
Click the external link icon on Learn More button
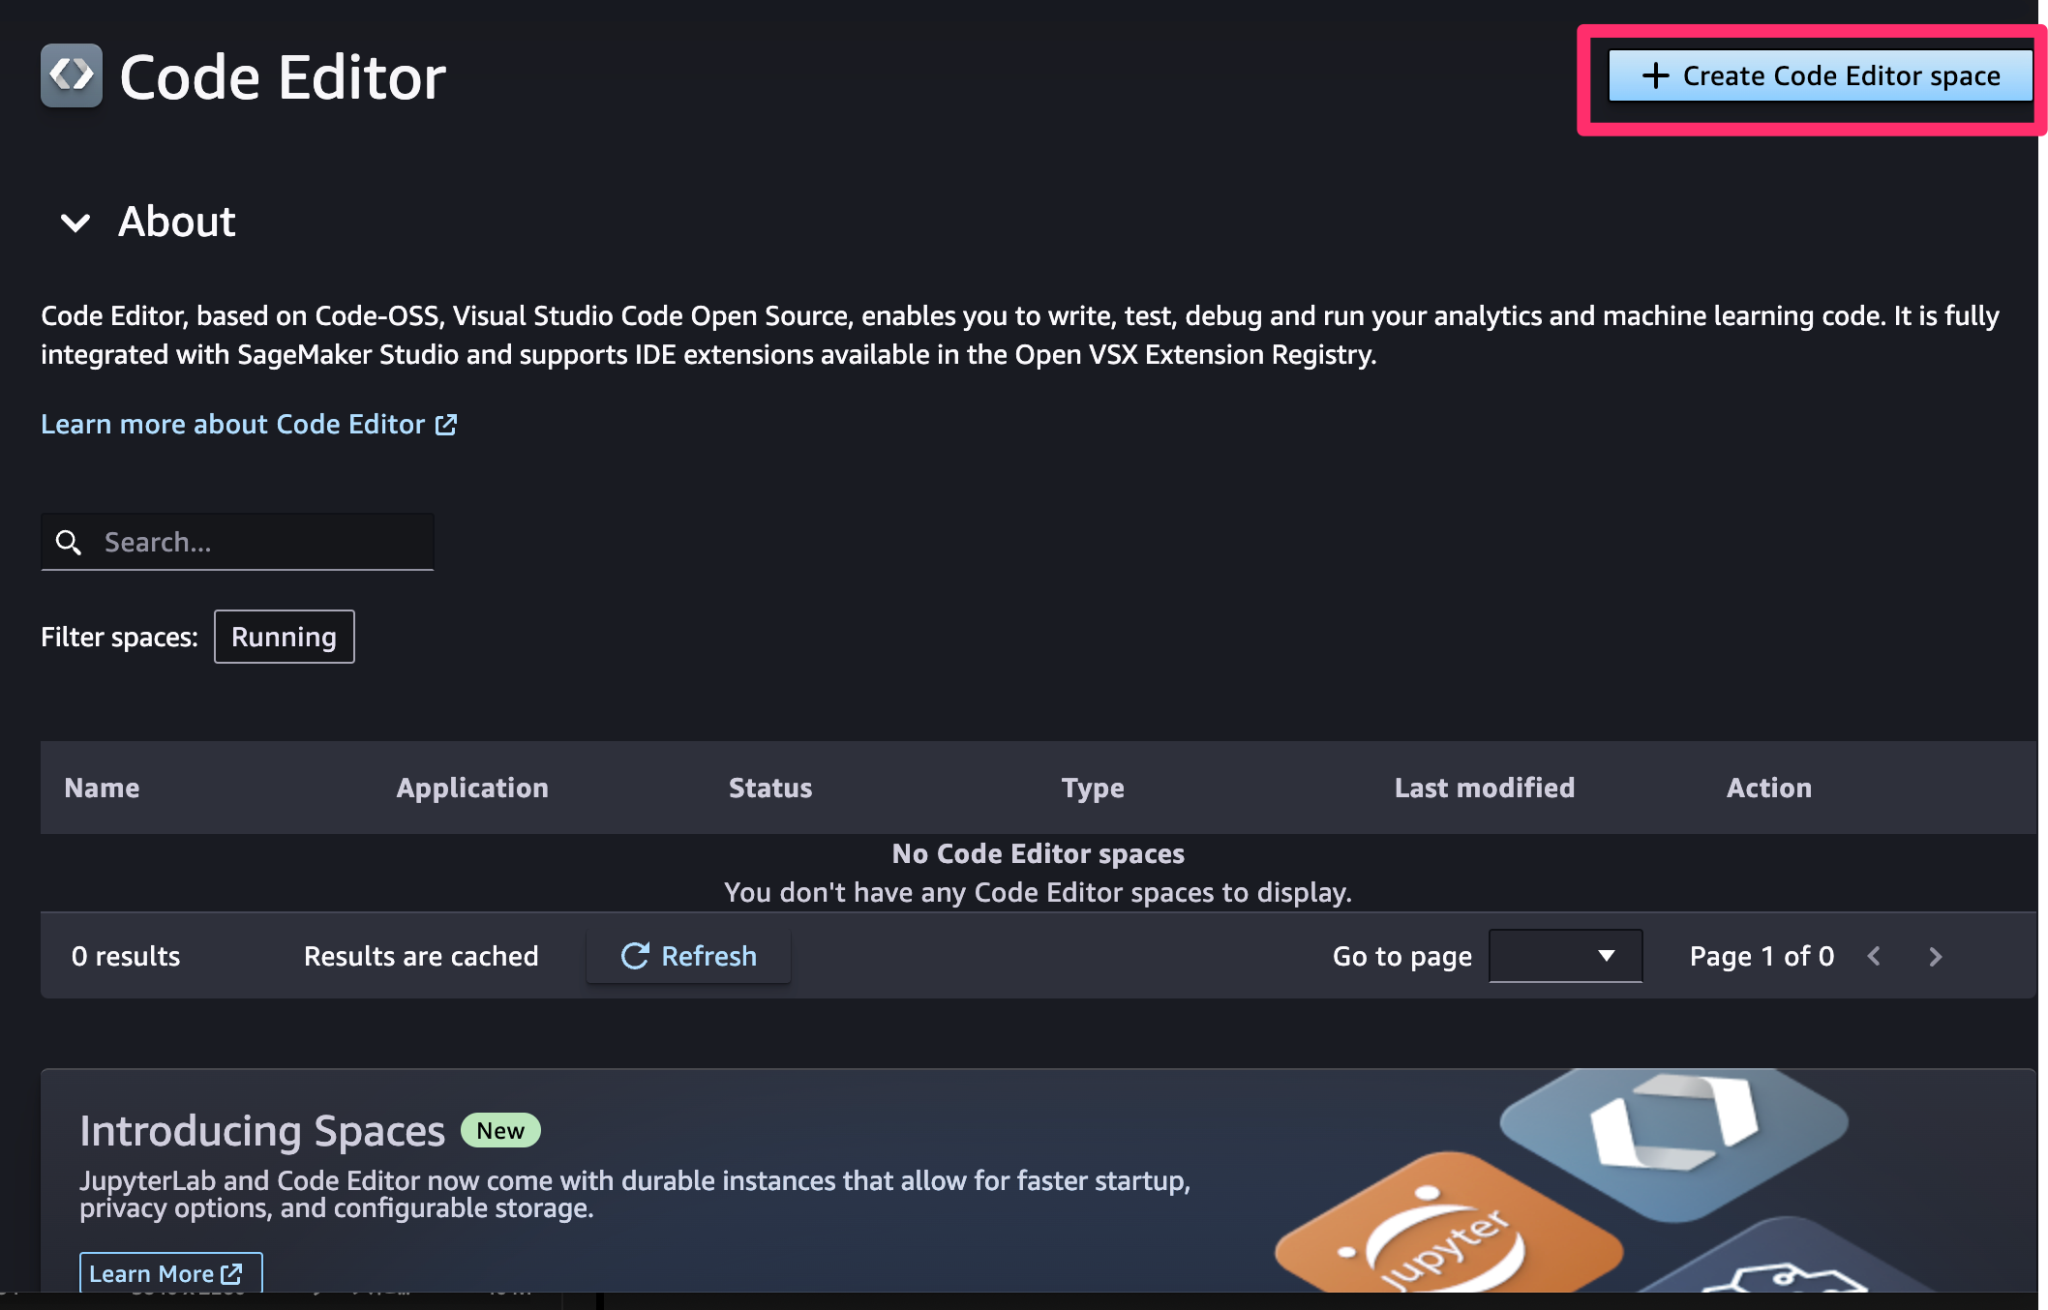tap(232, 1274)
